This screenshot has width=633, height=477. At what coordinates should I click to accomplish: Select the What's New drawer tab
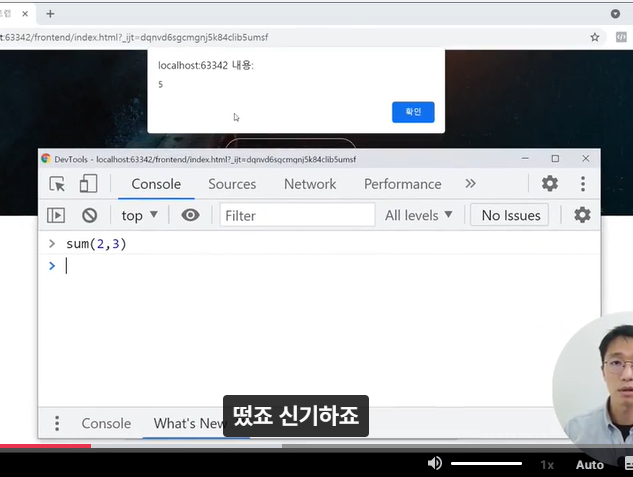pyautogui.click(x=188, y=423)
